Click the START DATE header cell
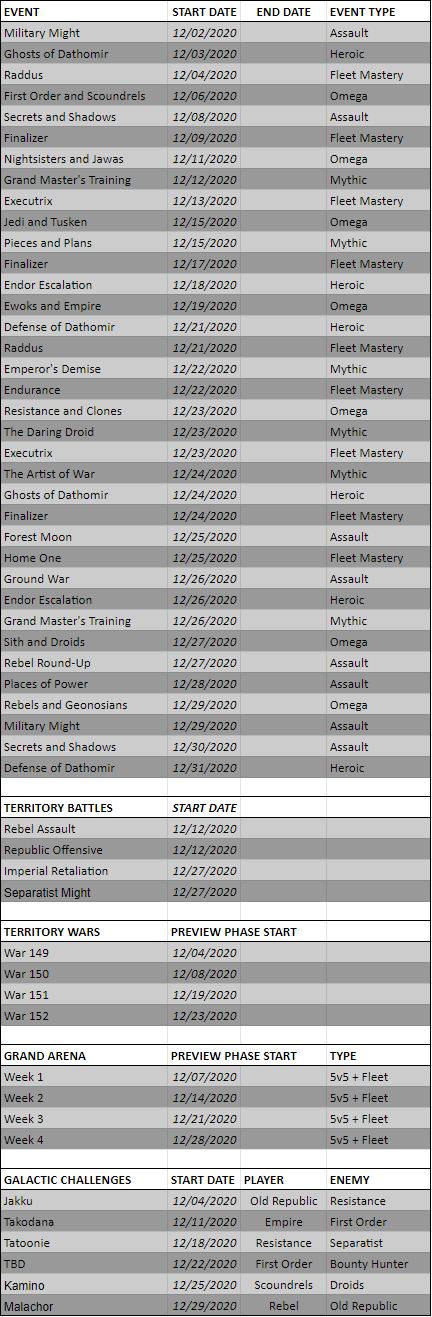The height and width of the screenshot is (1317, 432). click(204, 12)
